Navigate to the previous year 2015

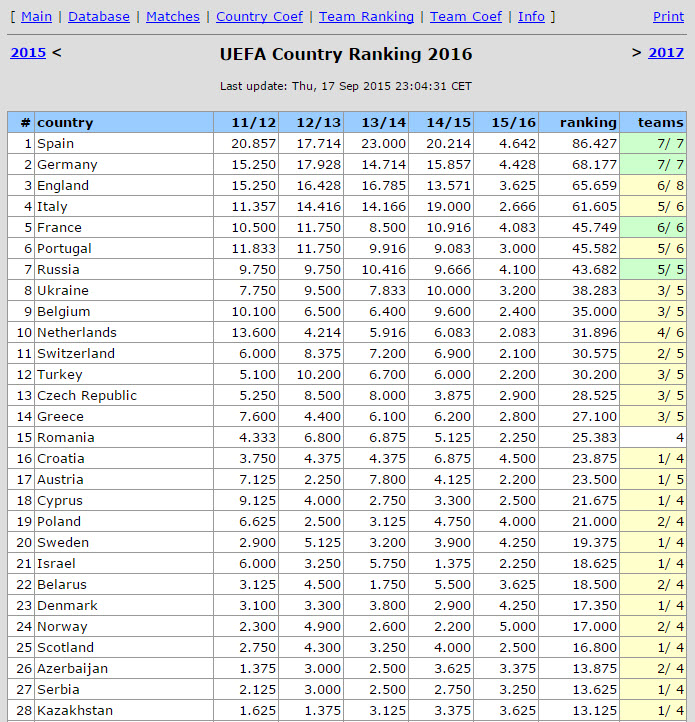tap(28, 53)
